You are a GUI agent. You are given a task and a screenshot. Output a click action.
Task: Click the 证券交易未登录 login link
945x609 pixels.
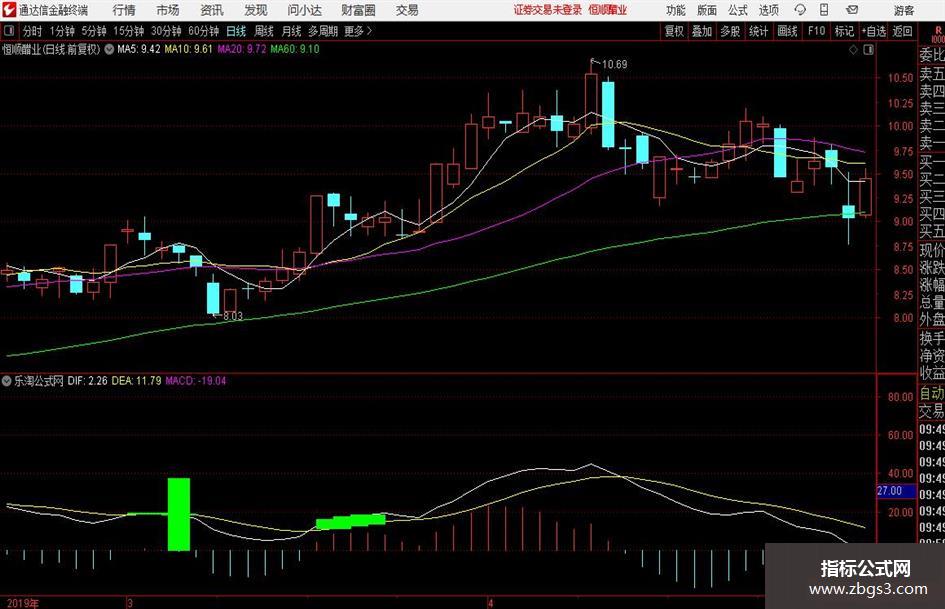548,10
